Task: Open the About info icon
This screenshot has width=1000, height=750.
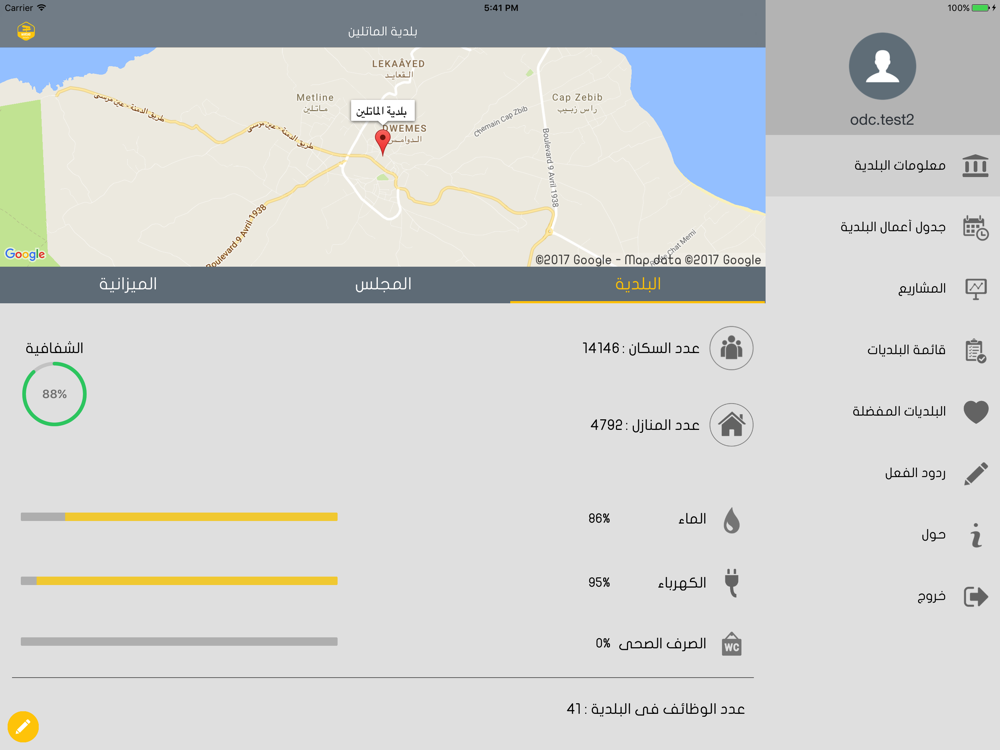Action: coord(976,535)
